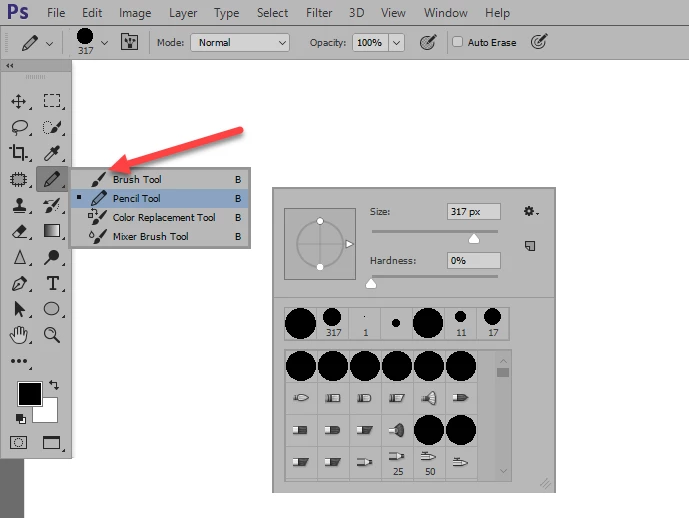Select the Hand tool

click(19, 335)
